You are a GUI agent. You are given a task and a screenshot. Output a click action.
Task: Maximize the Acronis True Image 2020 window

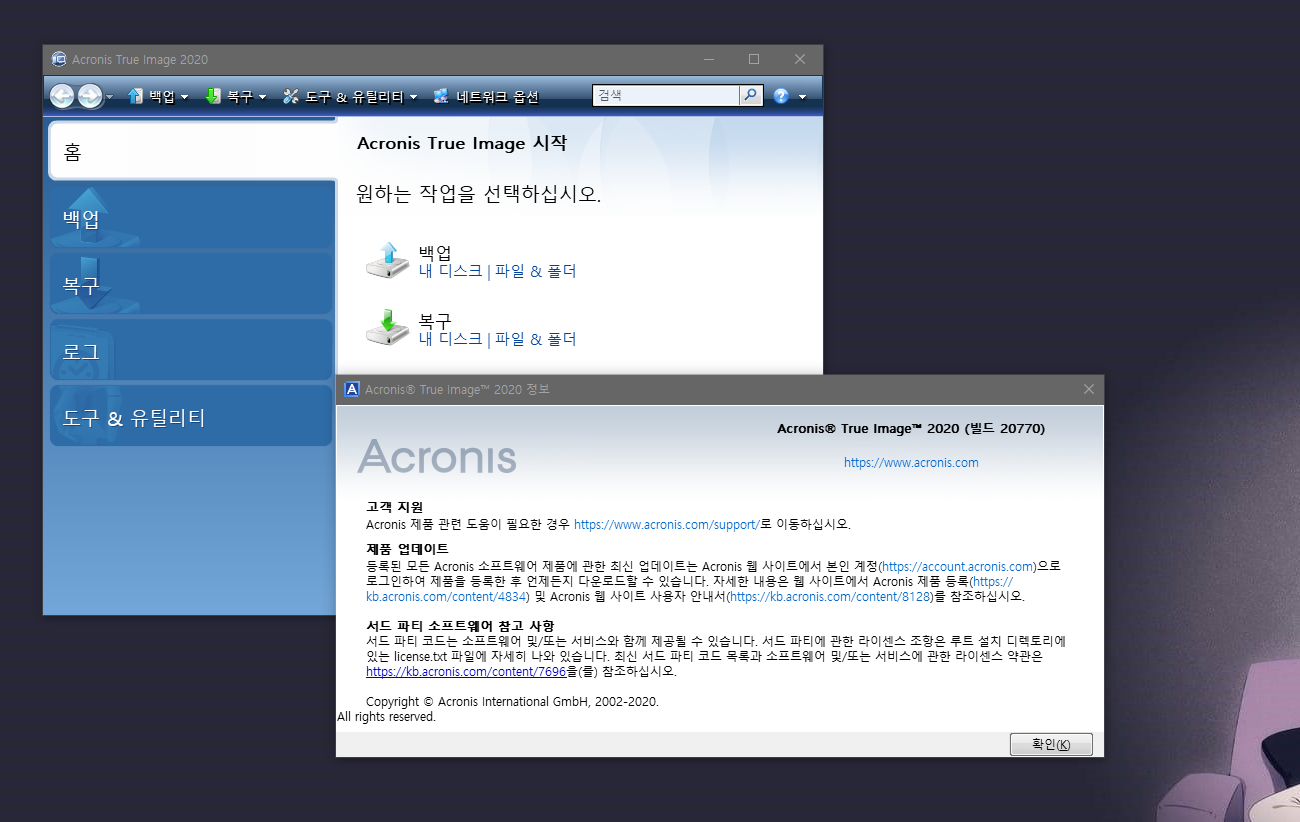(754, 59)
